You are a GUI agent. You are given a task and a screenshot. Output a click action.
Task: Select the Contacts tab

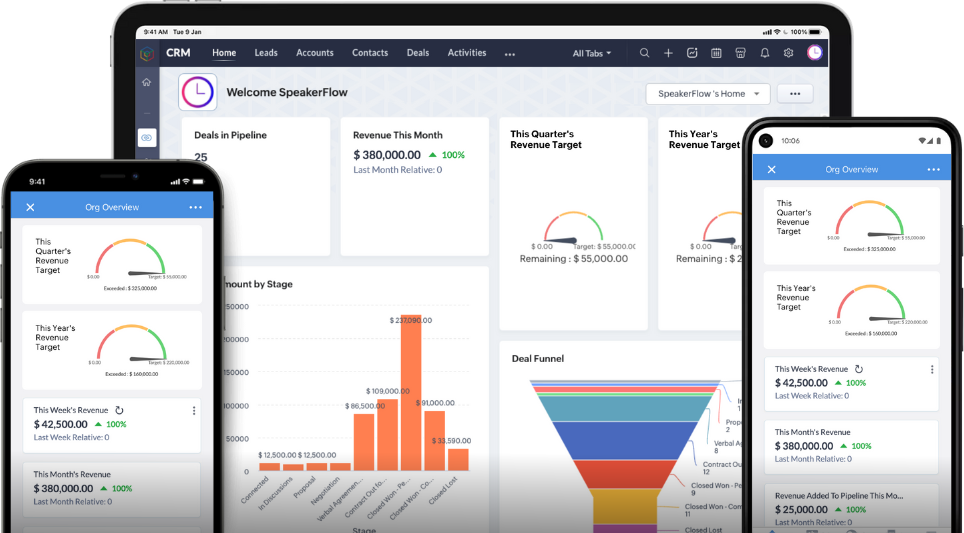(370, 53)
